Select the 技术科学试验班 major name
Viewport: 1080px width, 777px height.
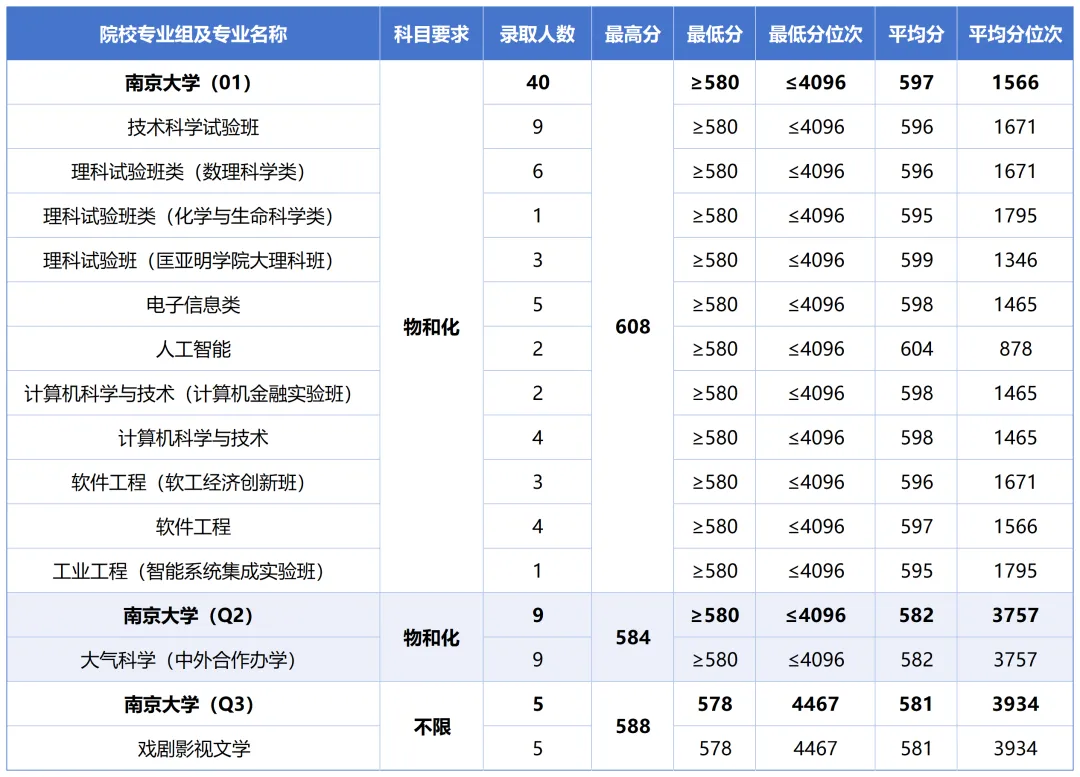(193, 127)
